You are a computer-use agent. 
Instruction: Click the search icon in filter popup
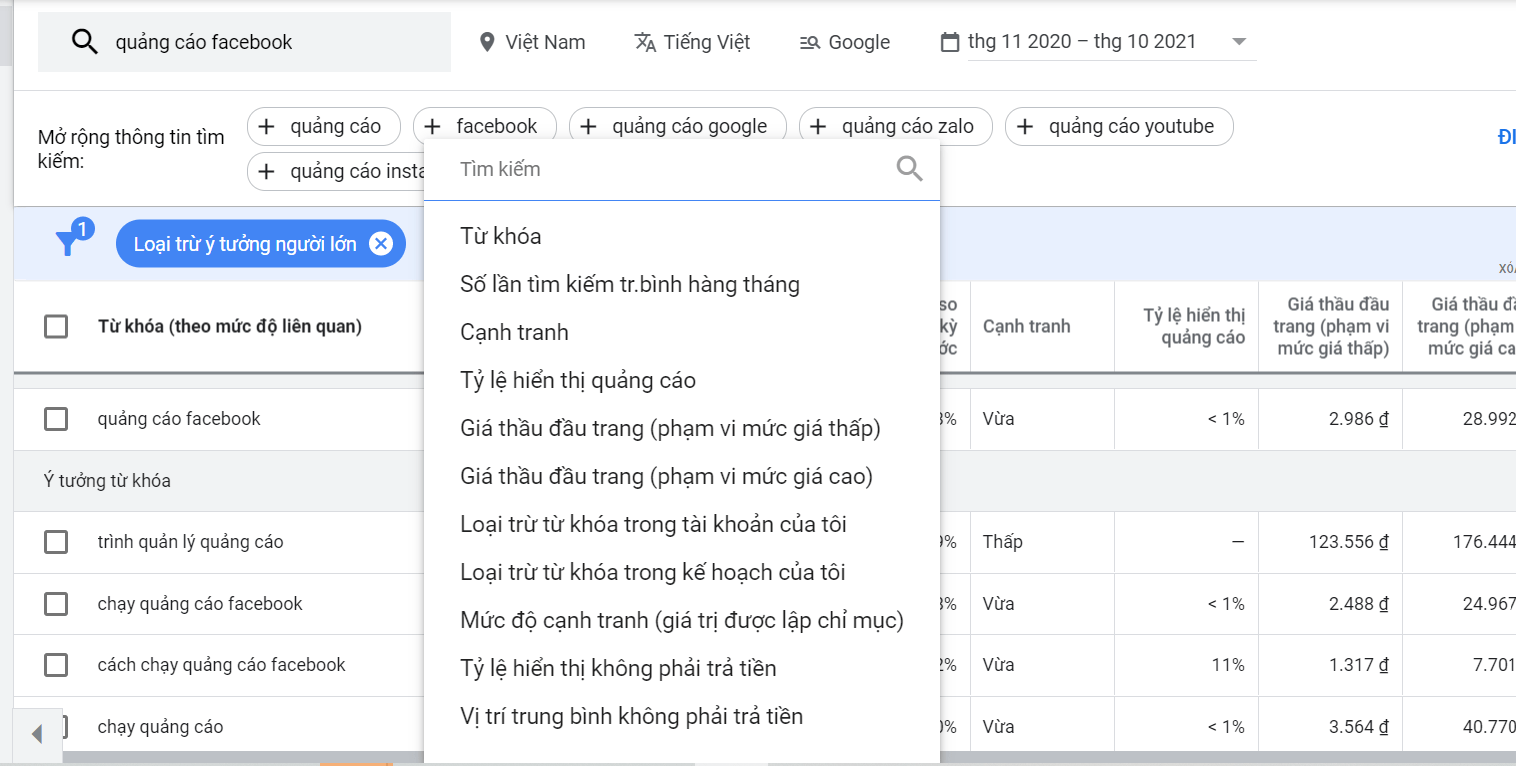point(909,168)
